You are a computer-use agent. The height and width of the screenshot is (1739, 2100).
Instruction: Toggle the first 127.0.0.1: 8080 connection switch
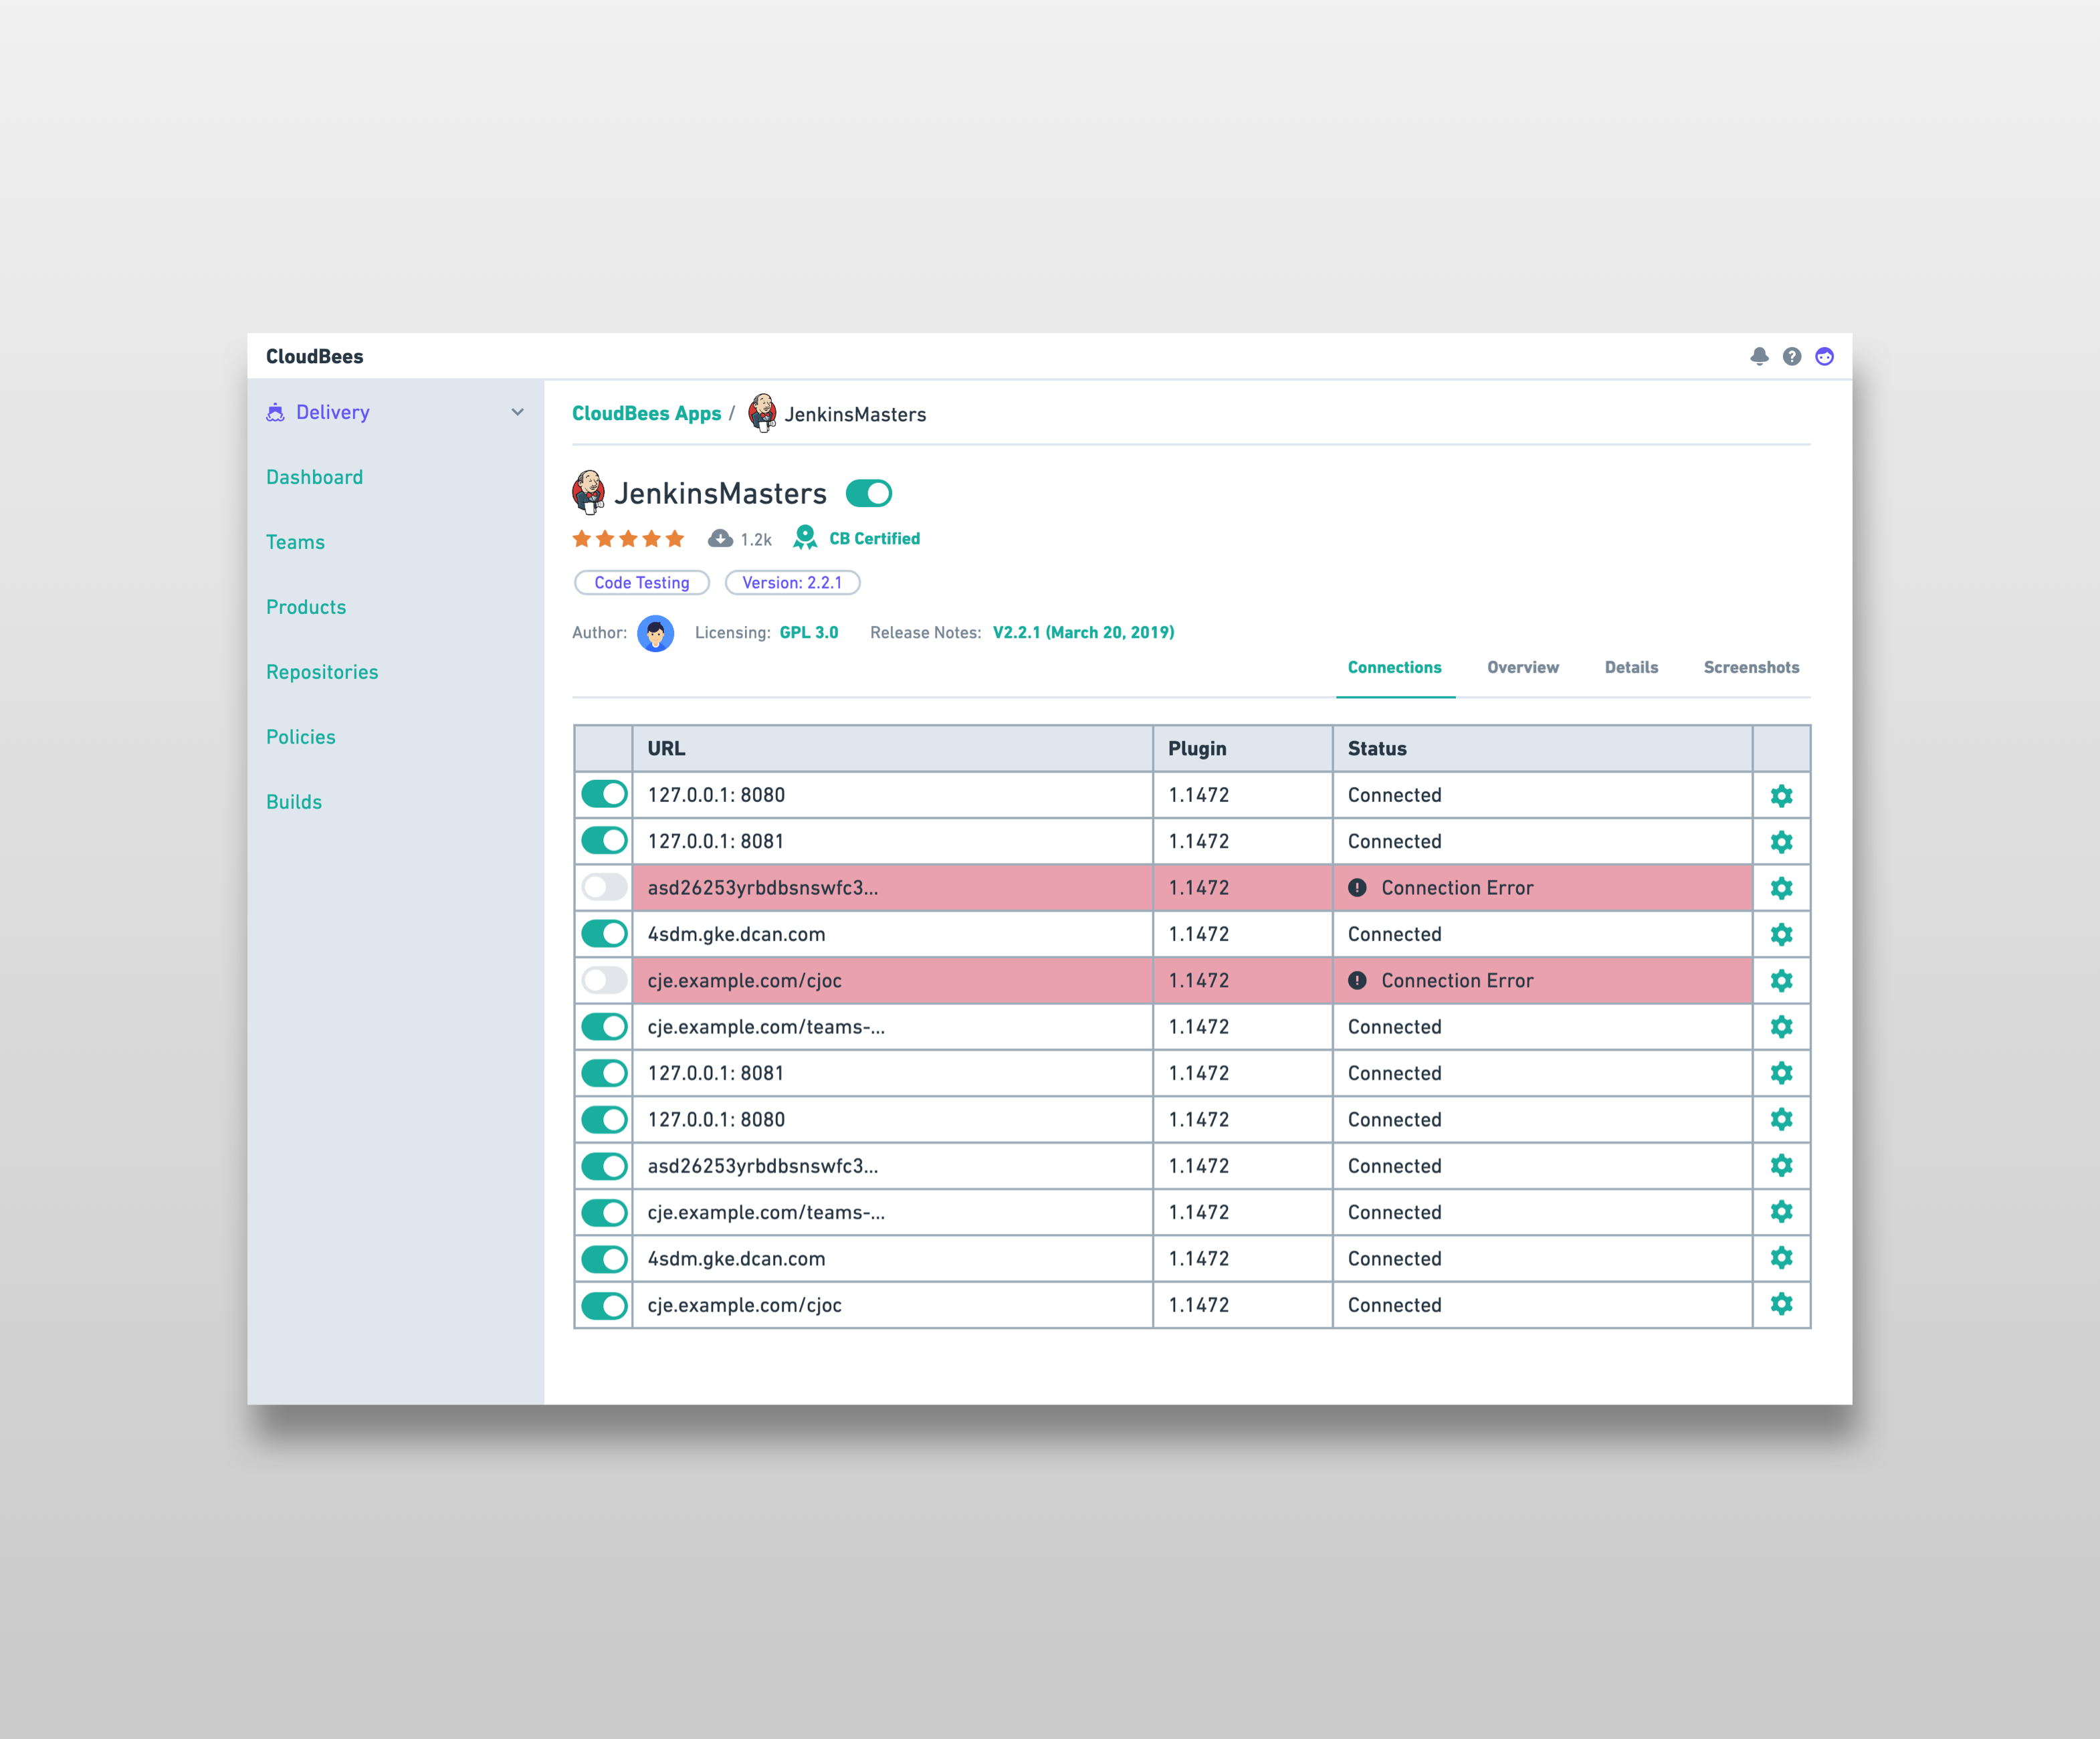(604, 794)
